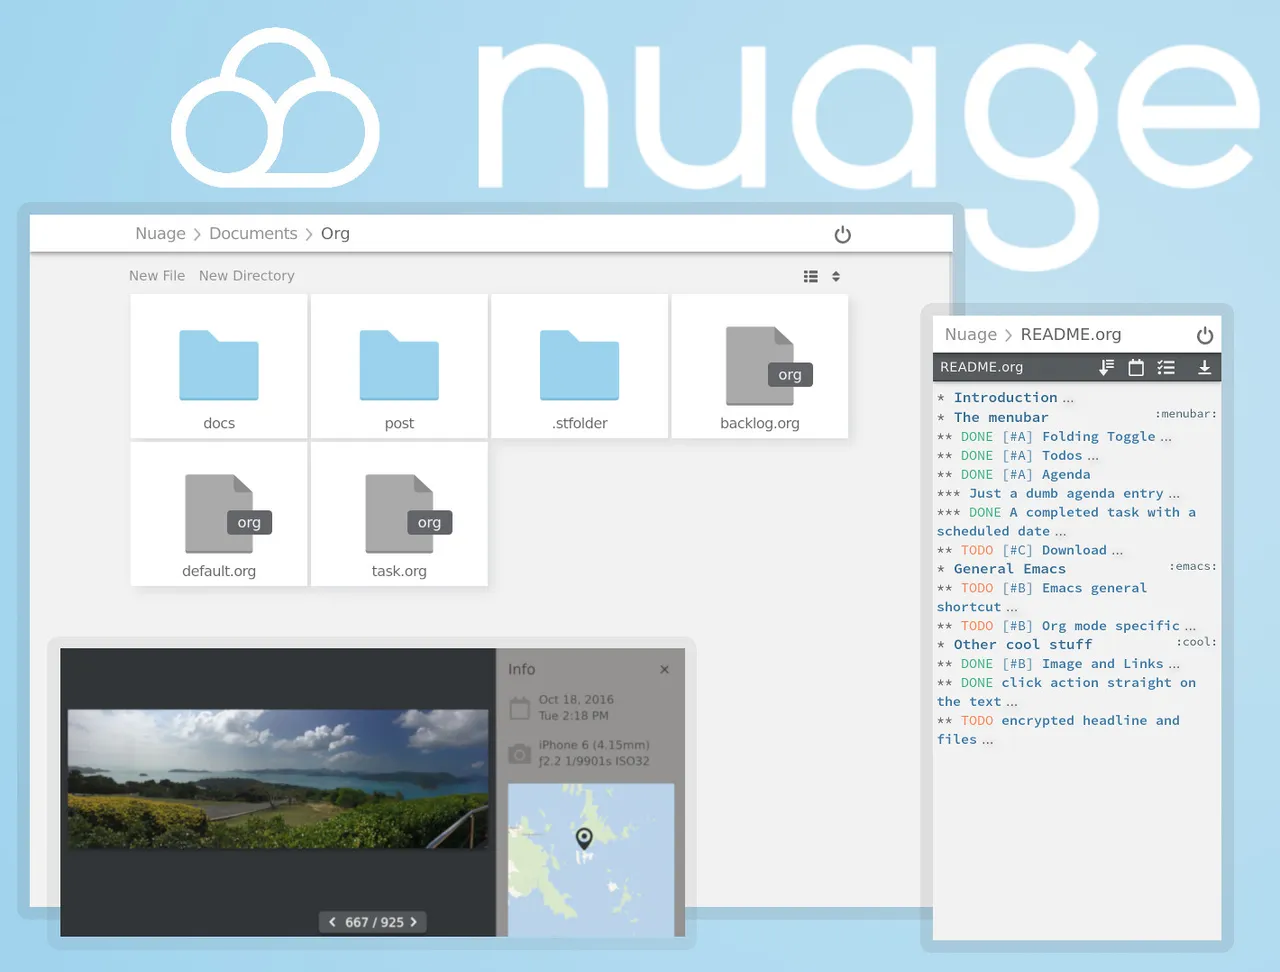Click the panorama photo
Screen dimensions: 1280x972
pyautogui.click(x=278, y=779)
